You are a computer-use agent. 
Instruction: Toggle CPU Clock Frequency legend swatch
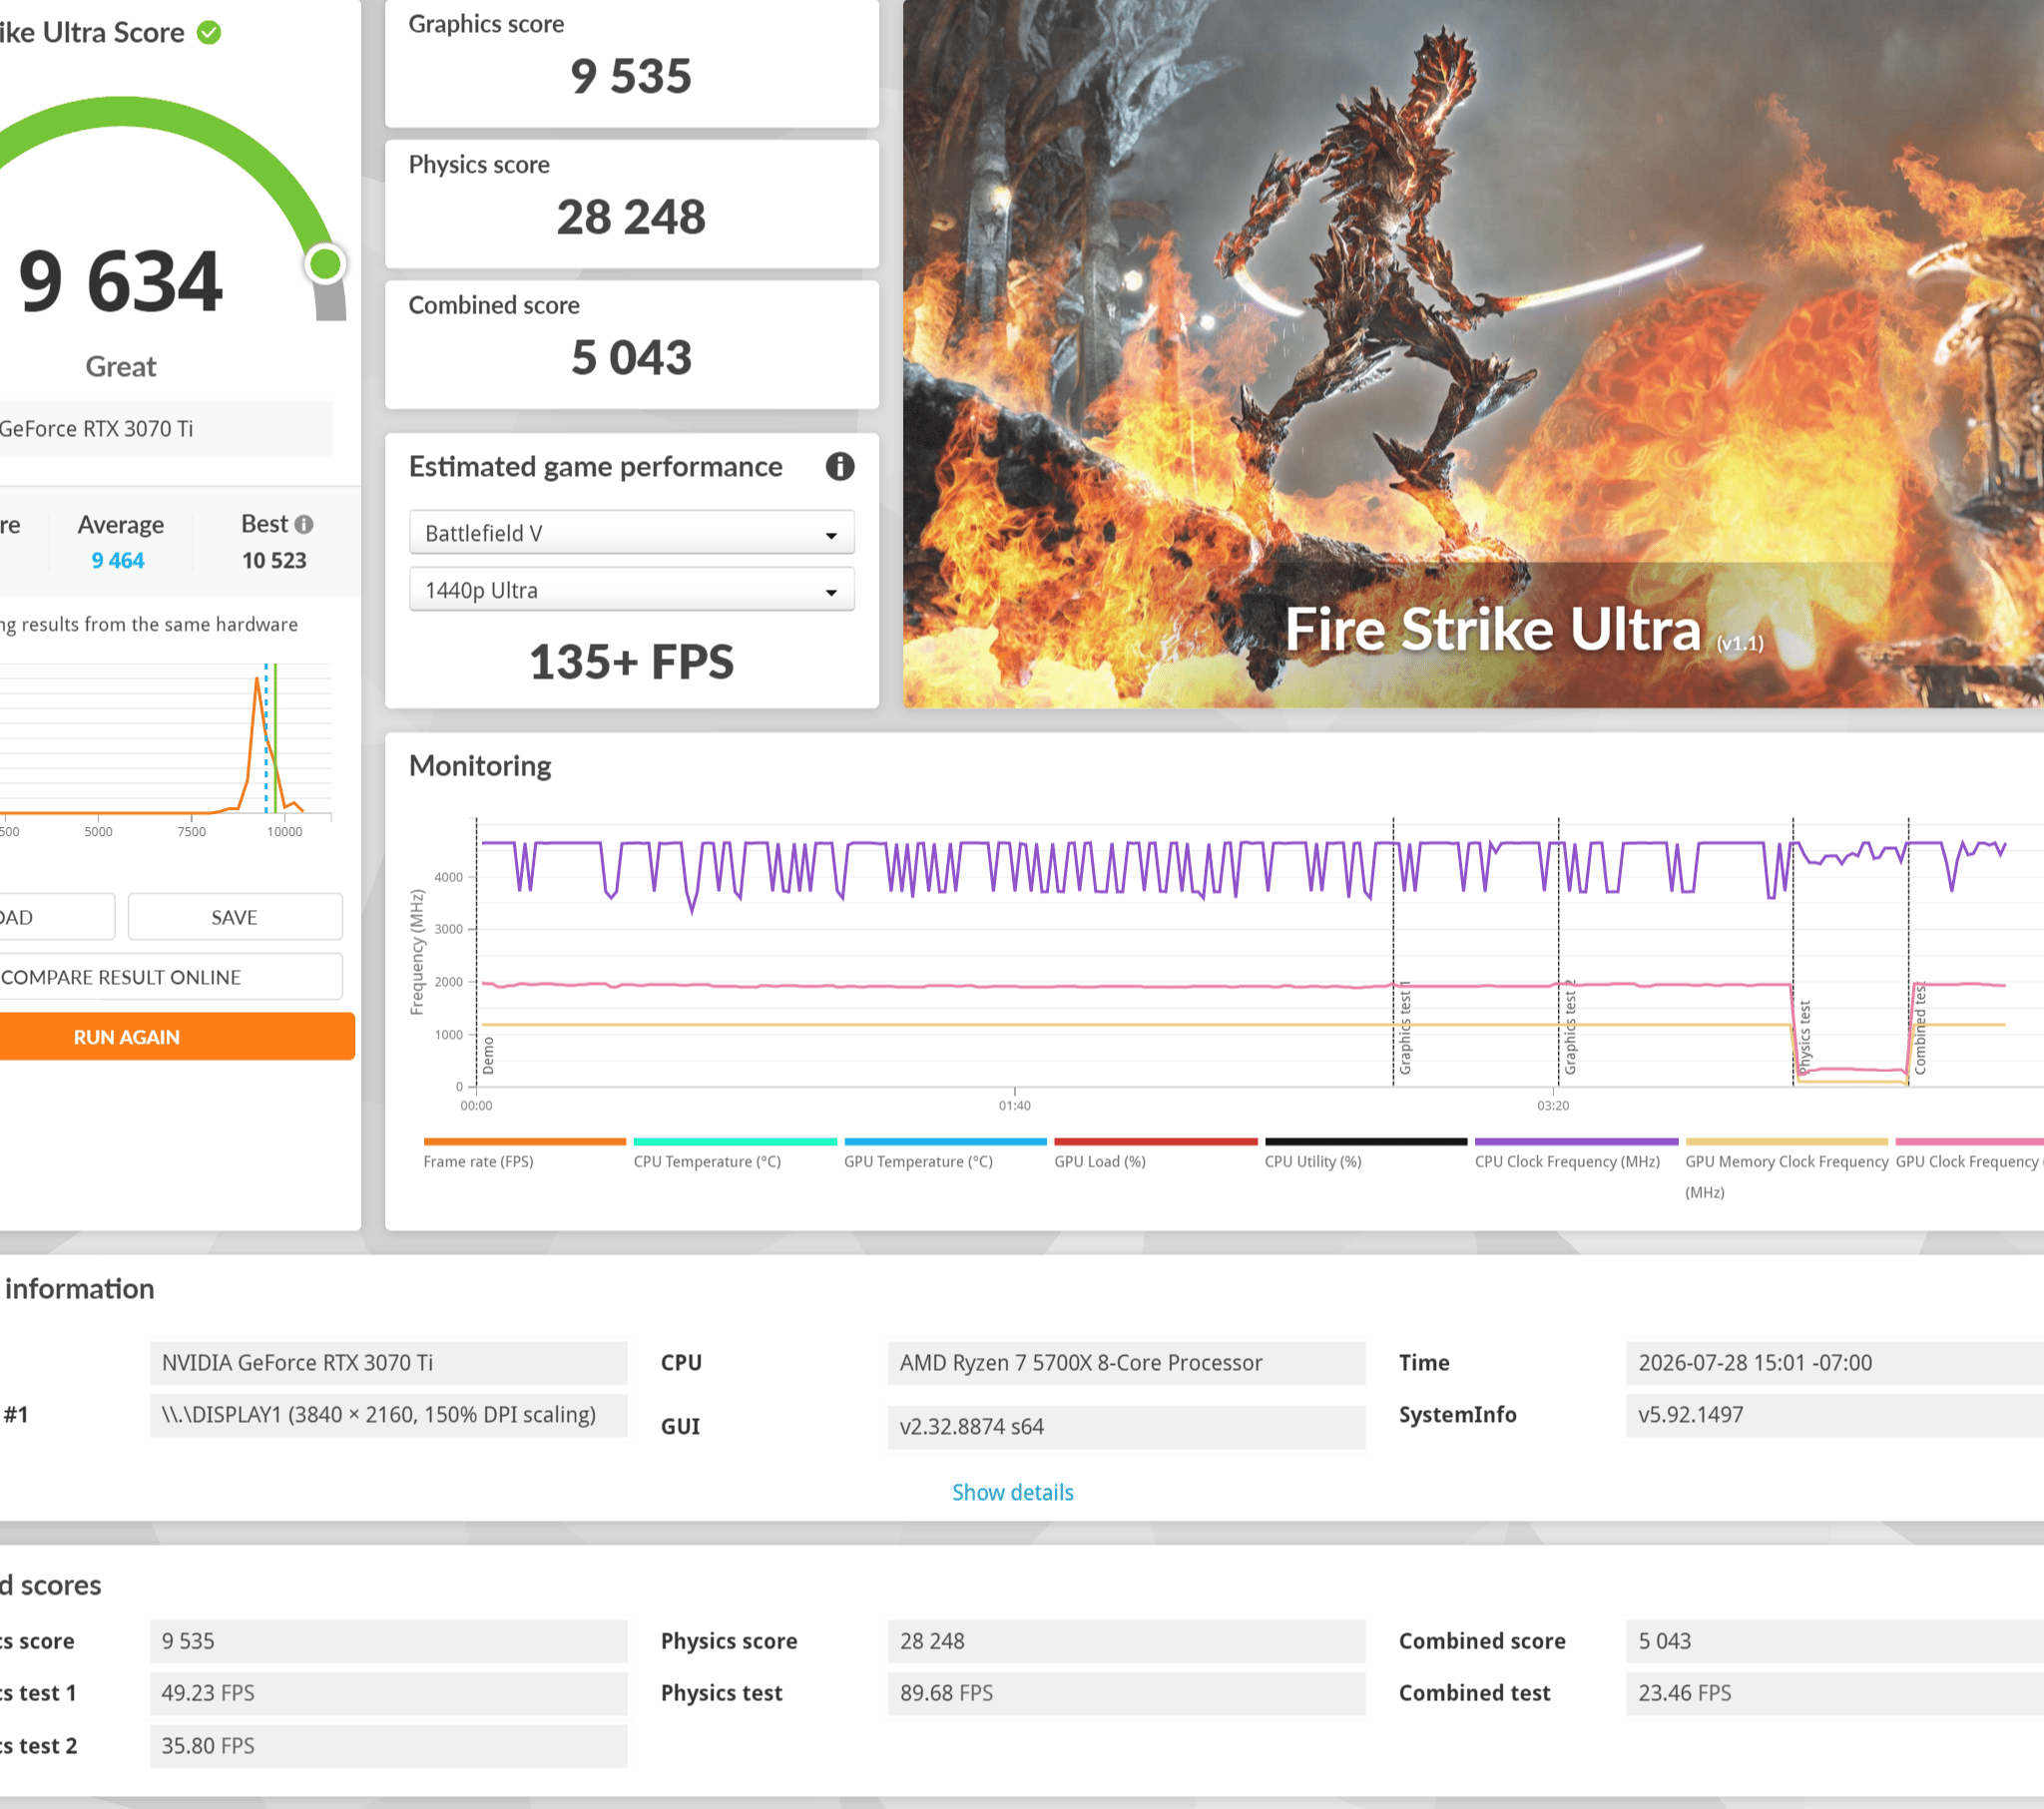click(x=1577, y=1141)
